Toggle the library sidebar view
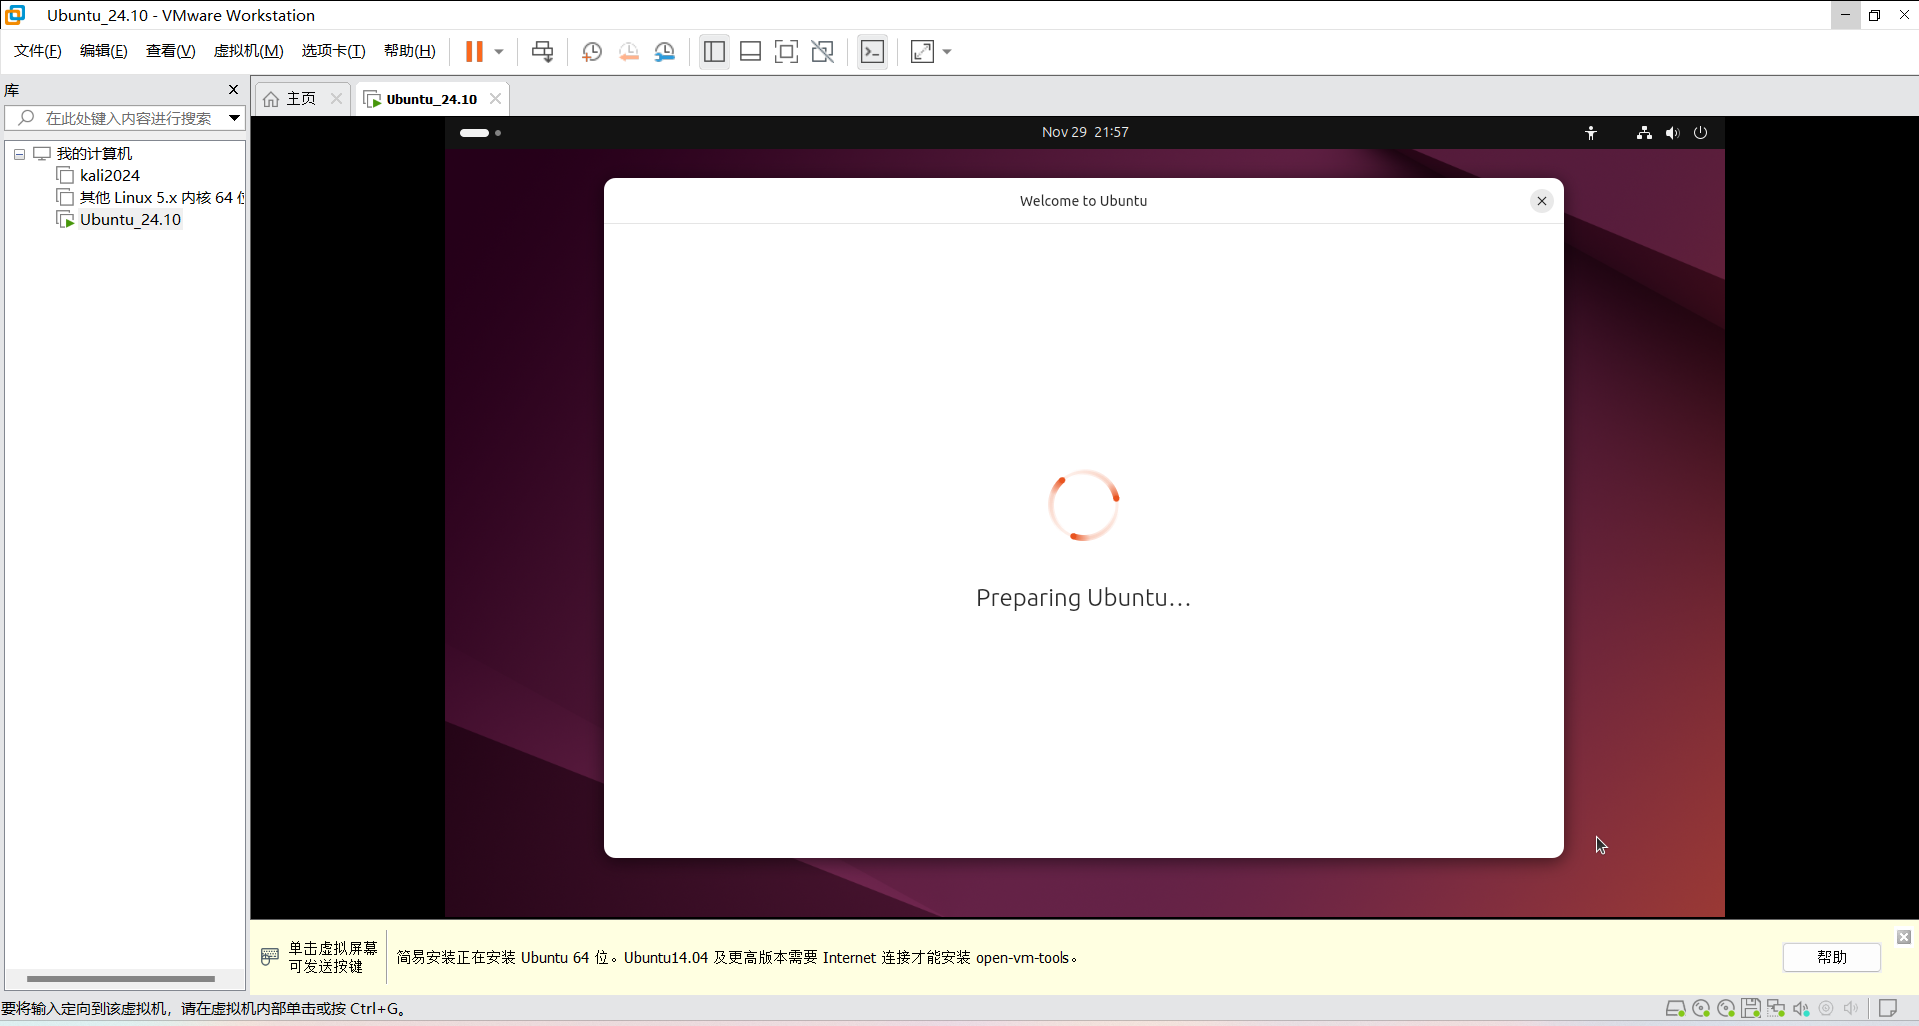 point(714,52)
